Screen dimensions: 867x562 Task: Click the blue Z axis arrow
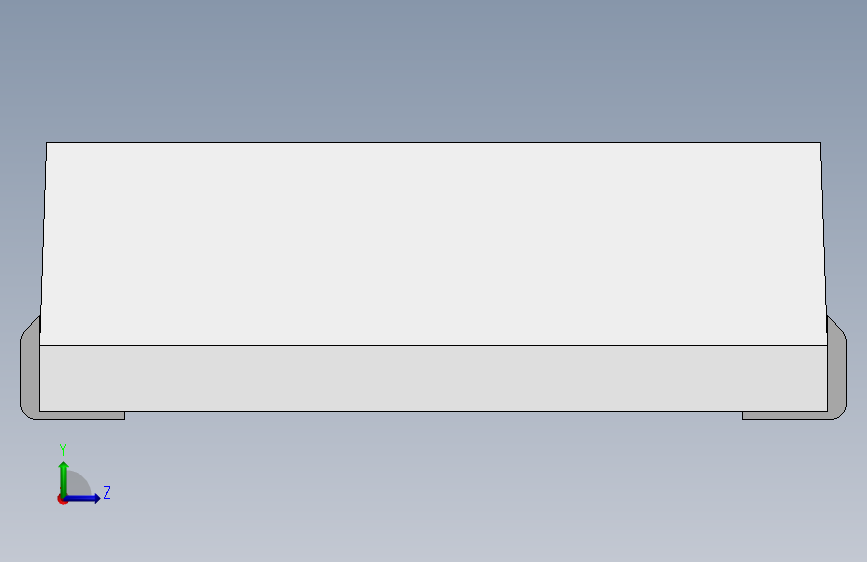click(83, 498)
